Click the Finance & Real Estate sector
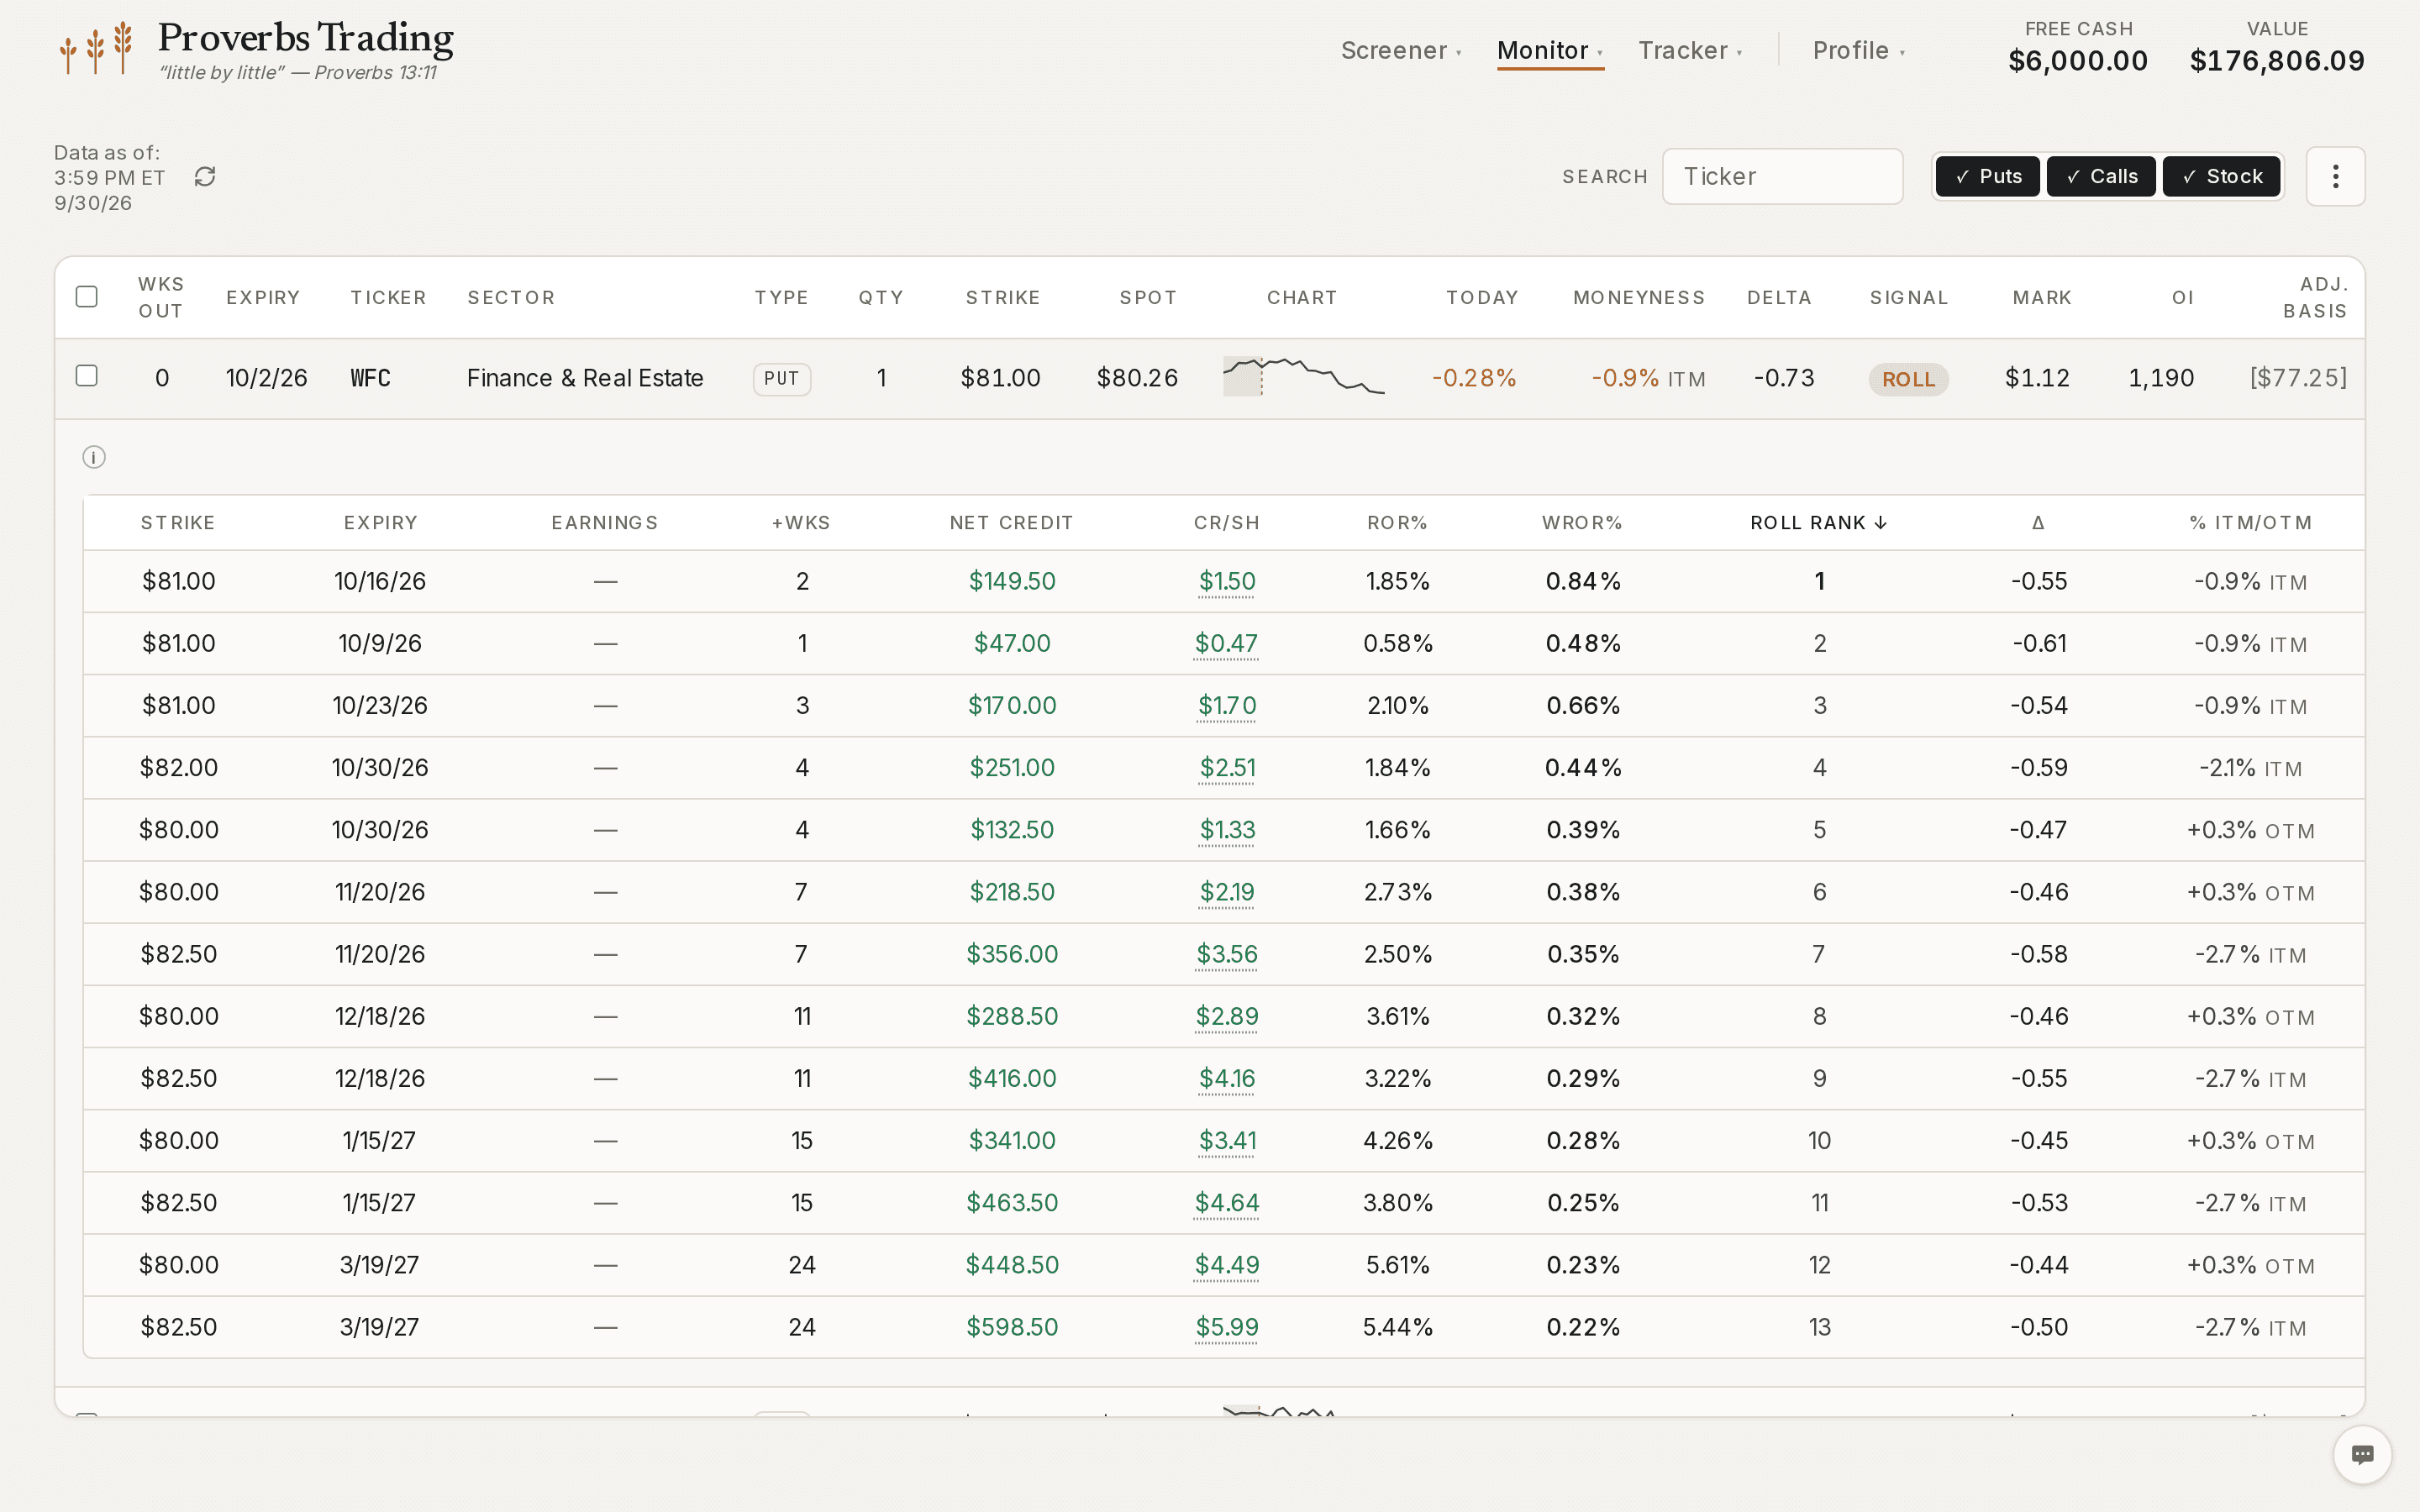The image size is (2420, 1512). pyautogui.click(x=585, y=378)
